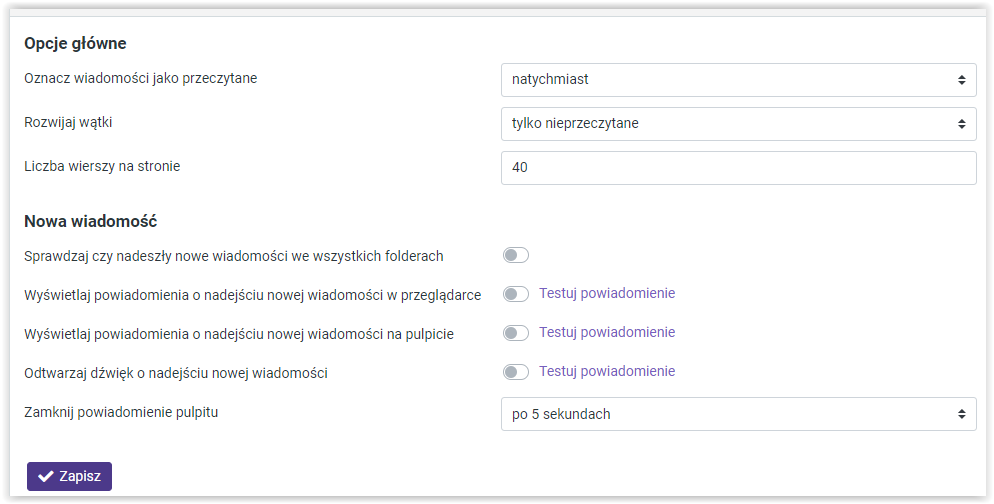The width and height of the screenshot is (994, 504).
Task: Test the new message sound notification
Action: click(x=607, y=371)
